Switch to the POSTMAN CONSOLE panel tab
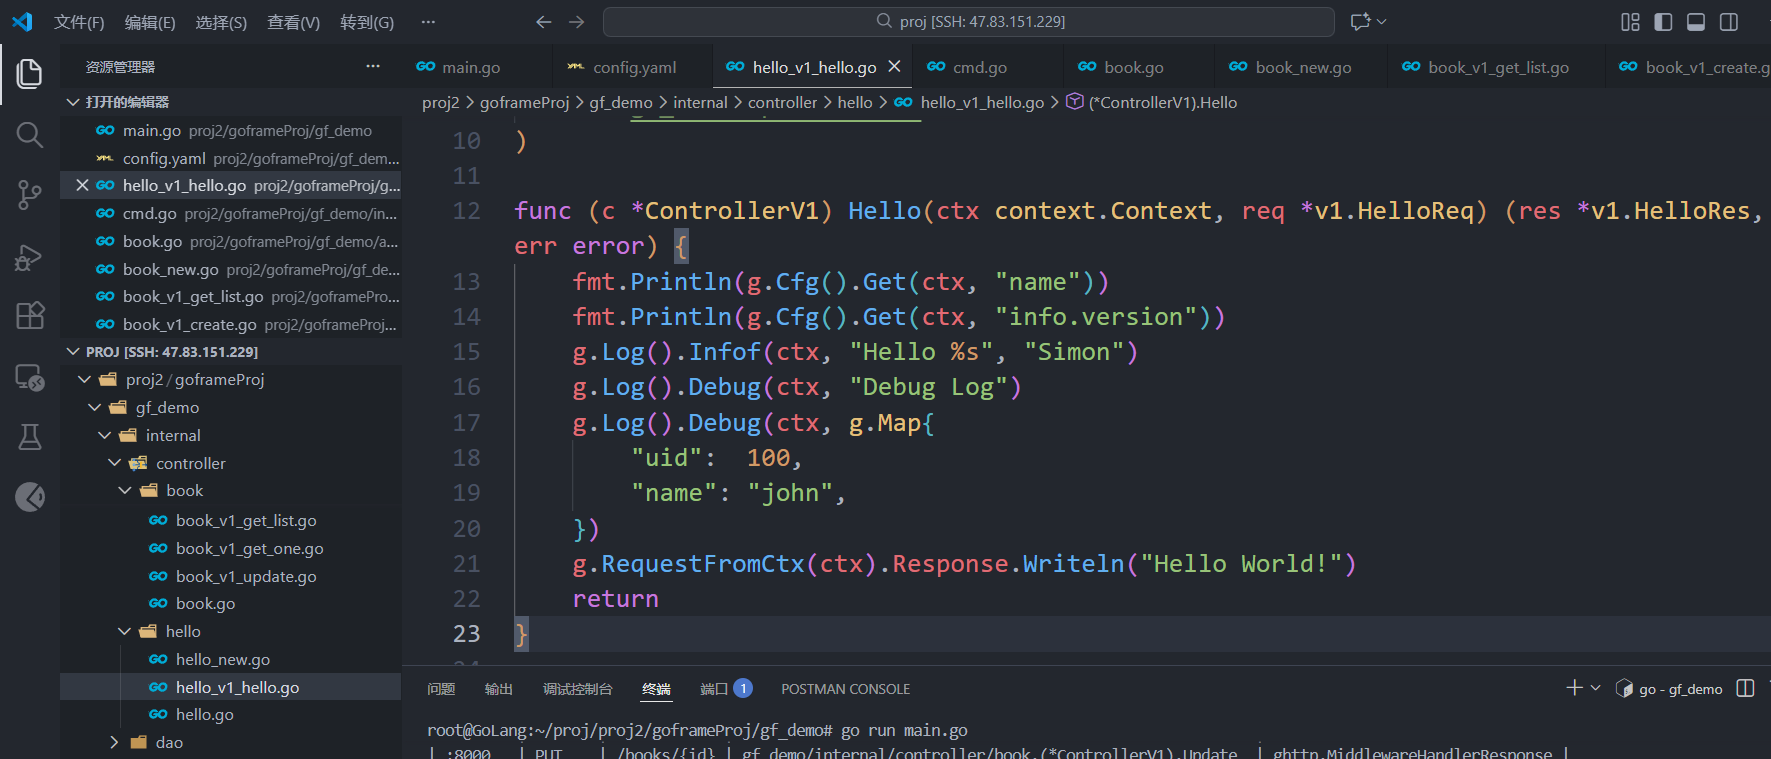 (x=845, y=689)
